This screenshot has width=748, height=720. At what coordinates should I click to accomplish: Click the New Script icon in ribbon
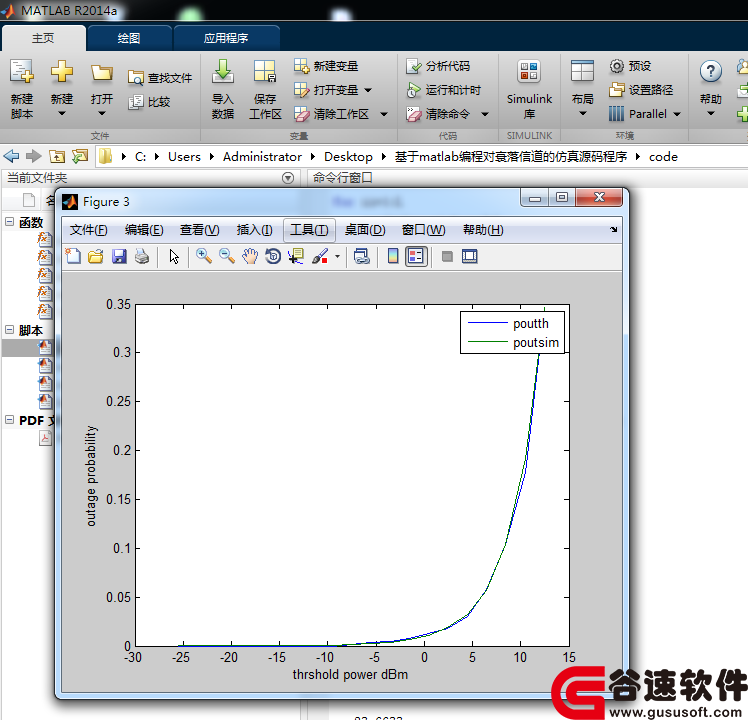[x=21, y=72]
